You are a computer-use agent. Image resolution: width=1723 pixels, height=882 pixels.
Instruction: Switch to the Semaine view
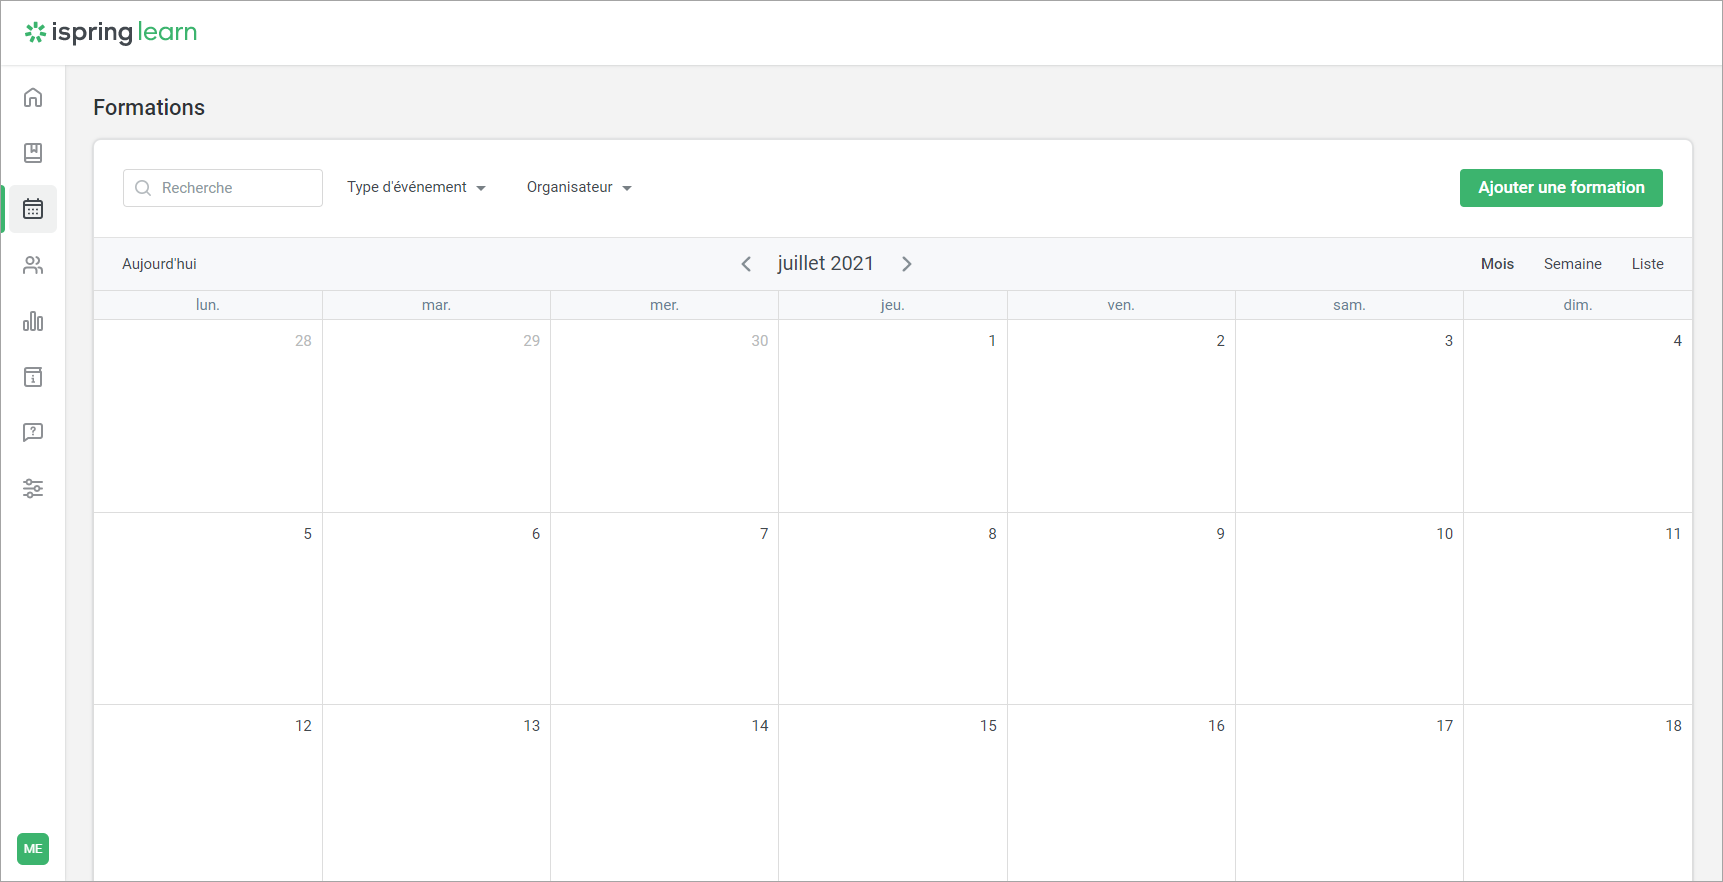(x=1572, y=264)
